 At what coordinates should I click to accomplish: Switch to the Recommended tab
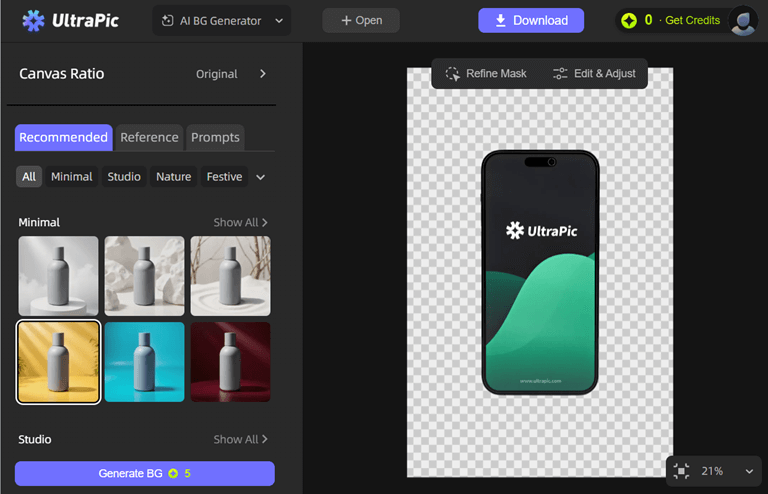point(64,138)
